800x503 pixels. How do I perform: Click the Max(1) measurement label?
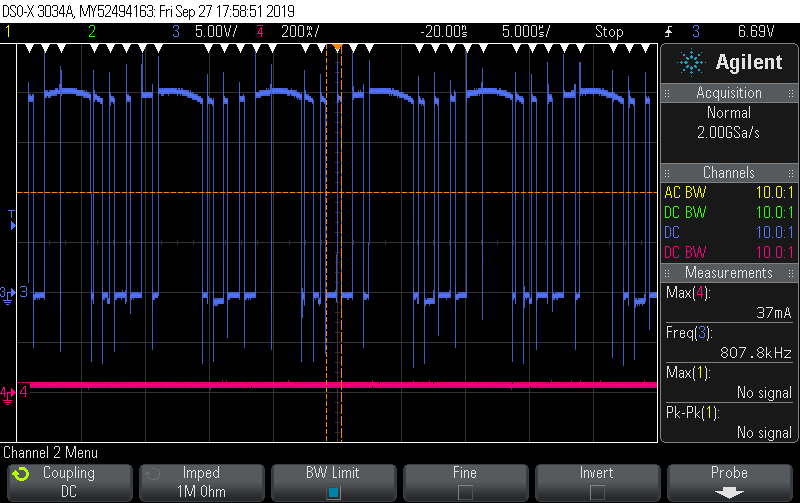pyautogui.click(x=688, y=373)
